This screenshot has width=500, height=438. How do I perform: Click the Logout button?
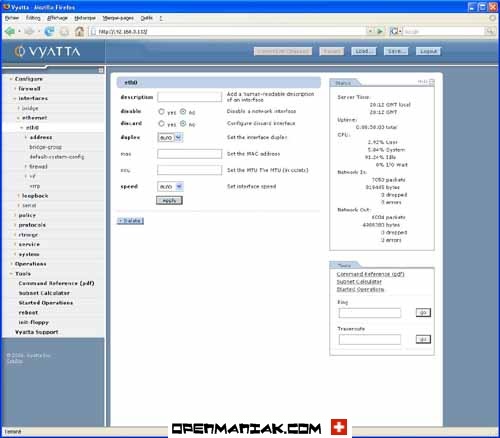point(428,51)
